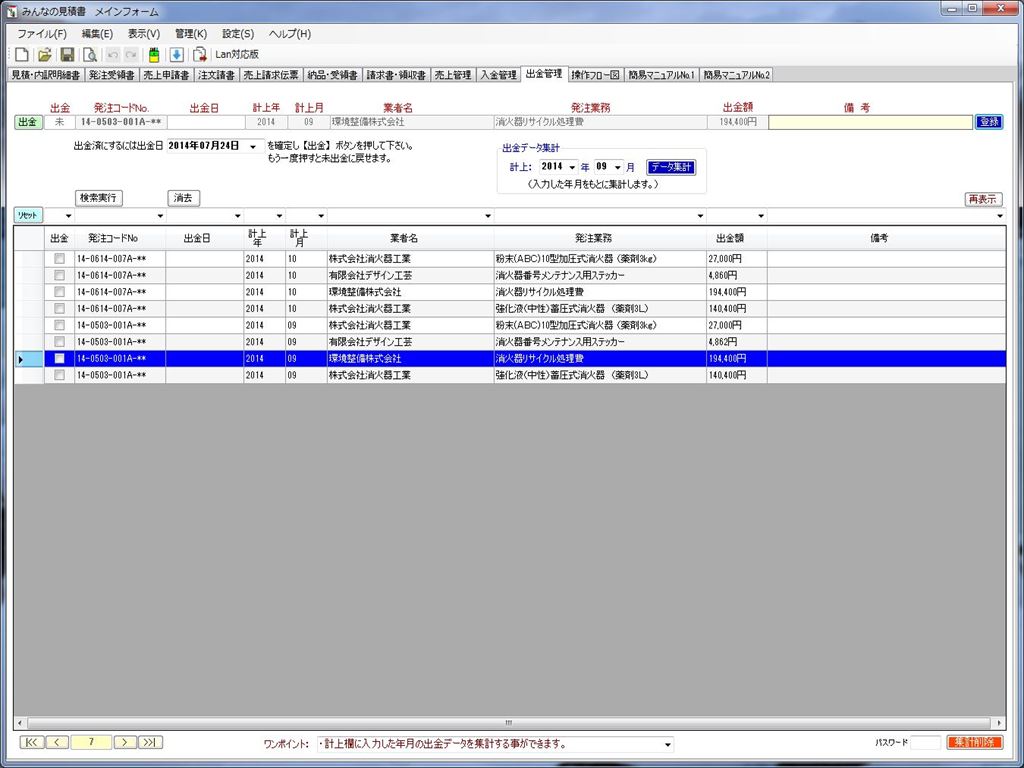Click the 4,862円 amount cell
This screenshot has width=1024, height=768.
[736, 342]
